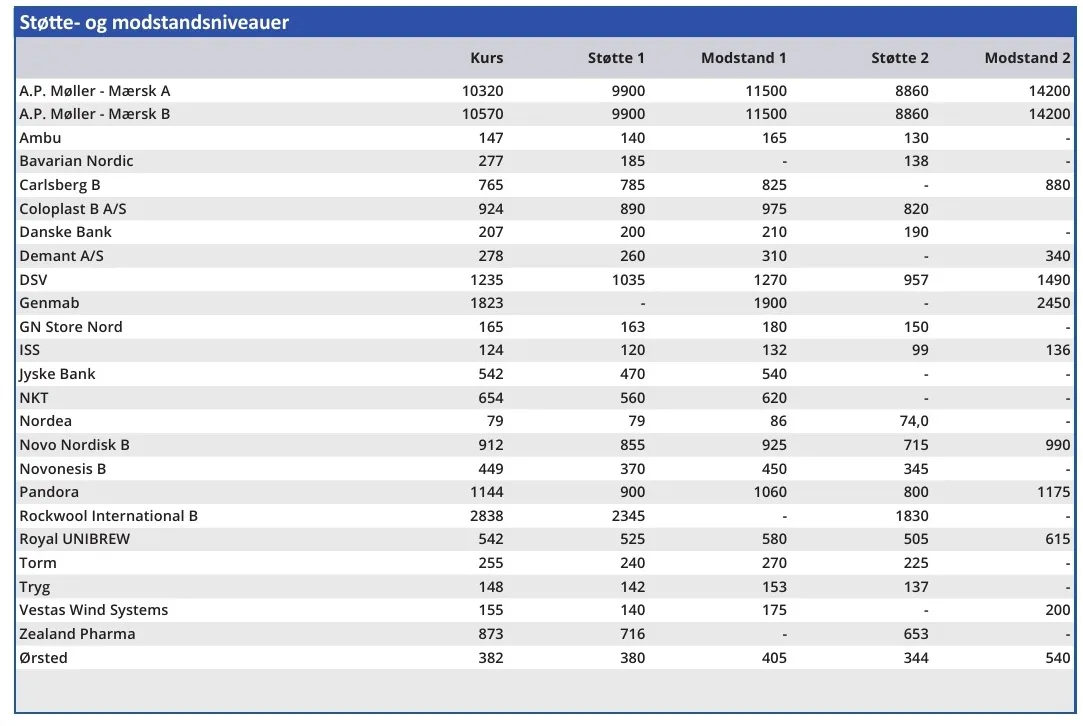Select the Genmab Kurs value 1823
The image size is (1083, 726).
tap(483, 303)
